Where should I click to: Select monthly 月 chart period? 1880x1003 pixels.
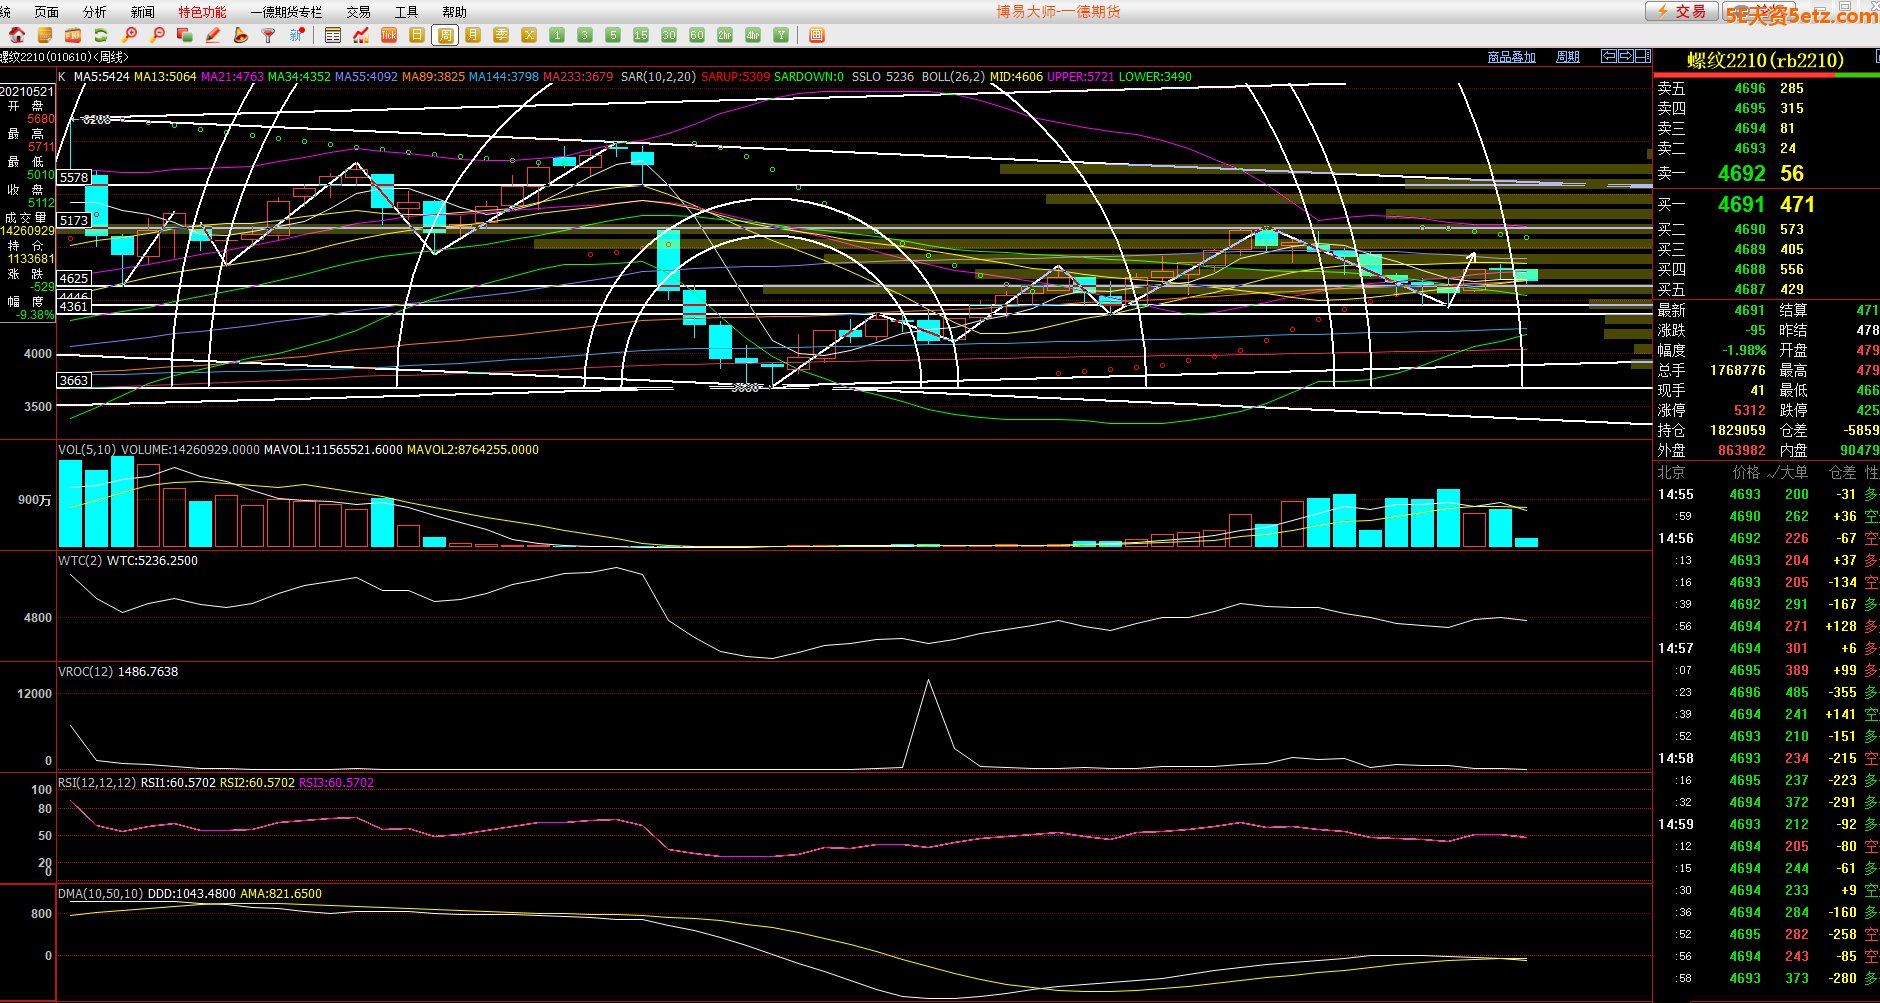(473, 35)
